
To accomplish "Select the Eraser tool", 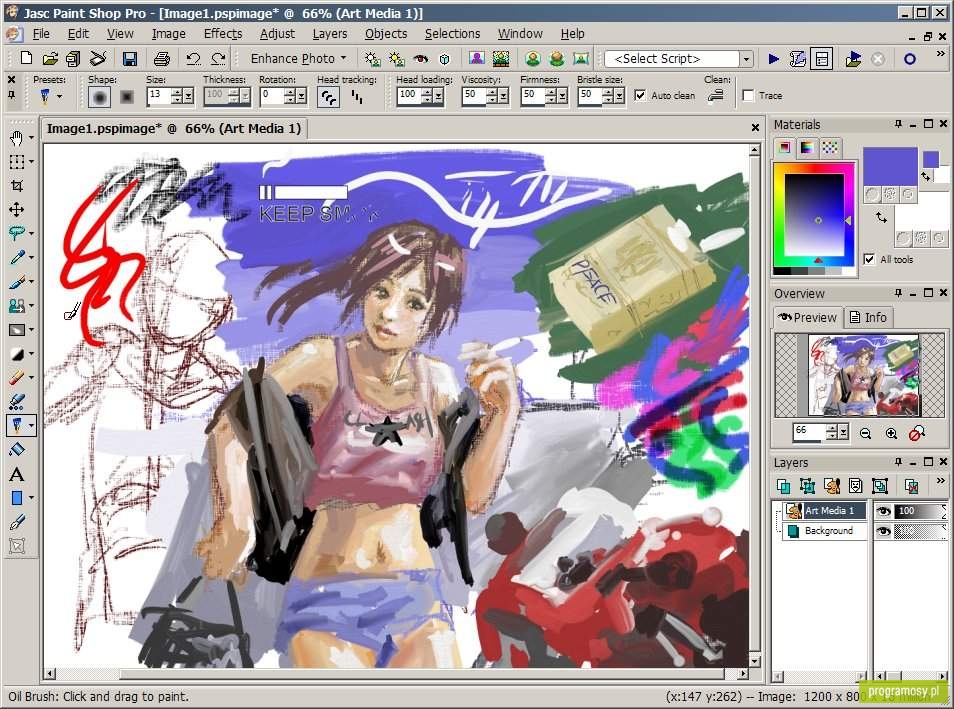I will coord(16,378).
